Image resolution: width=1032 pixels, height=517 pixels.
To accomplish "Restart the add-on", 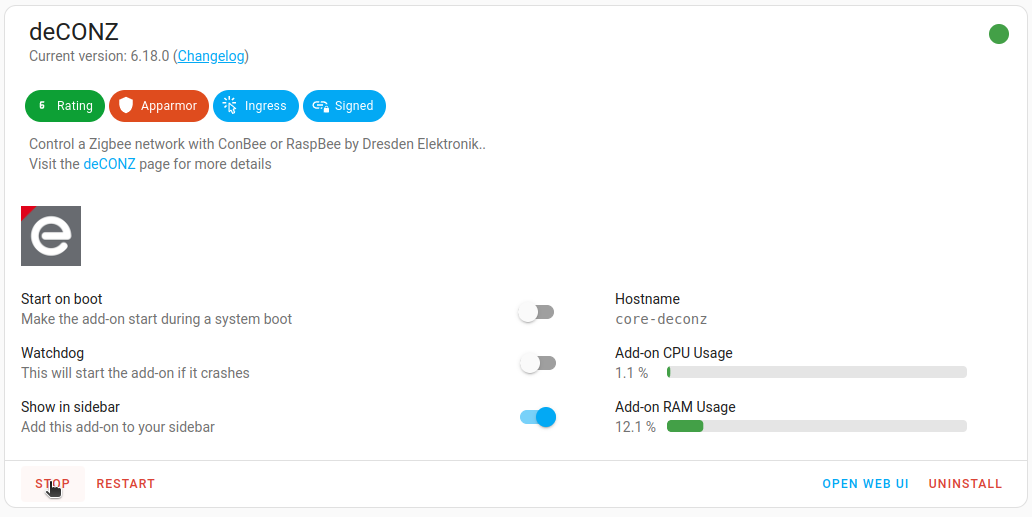I will (x=126, y=484).
